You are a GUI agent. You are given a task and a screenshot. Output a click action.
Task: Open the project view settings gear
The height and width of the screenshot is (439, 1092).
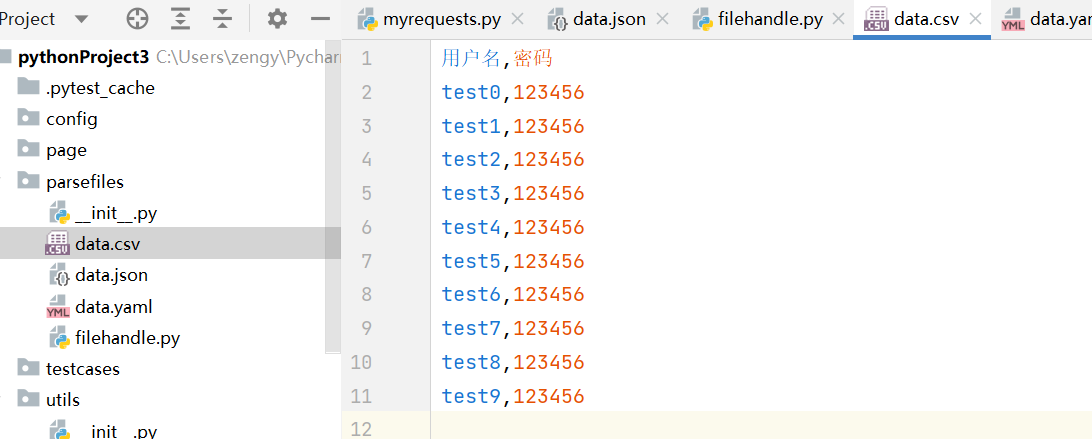click(277, 20)
